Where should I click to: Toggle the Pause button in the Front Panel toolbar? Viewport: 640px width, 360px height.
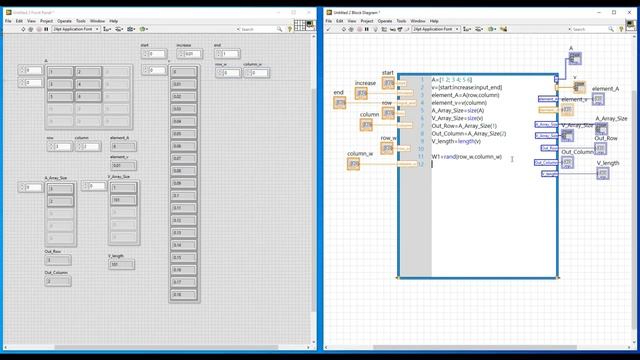(x=46, y=29)
